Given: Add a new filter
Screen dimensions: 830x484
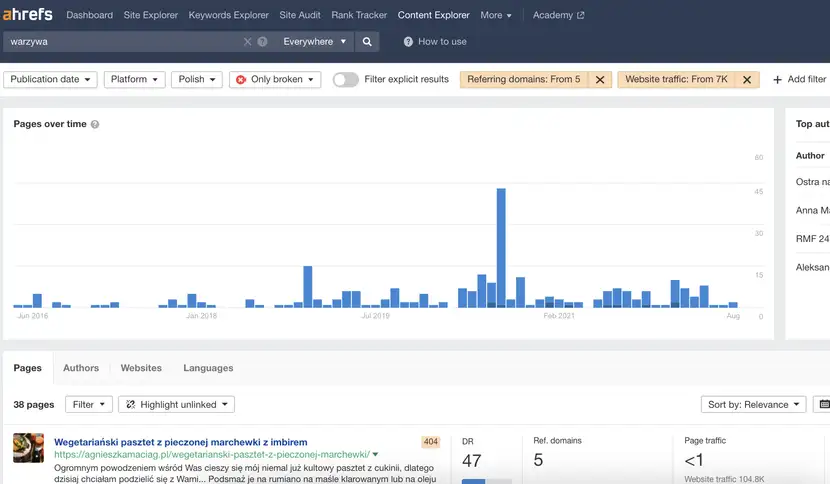Looking at the screenshot, I should pyautogui.click(x=799, y=79).
